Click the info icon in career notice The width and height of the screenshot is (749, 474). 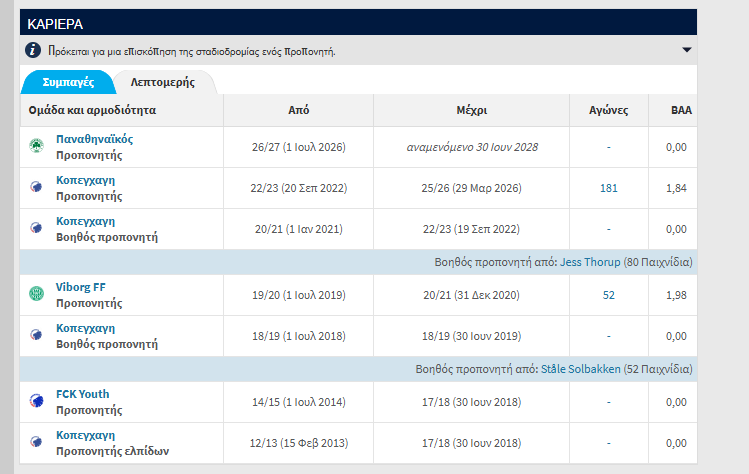coord(33,50)
